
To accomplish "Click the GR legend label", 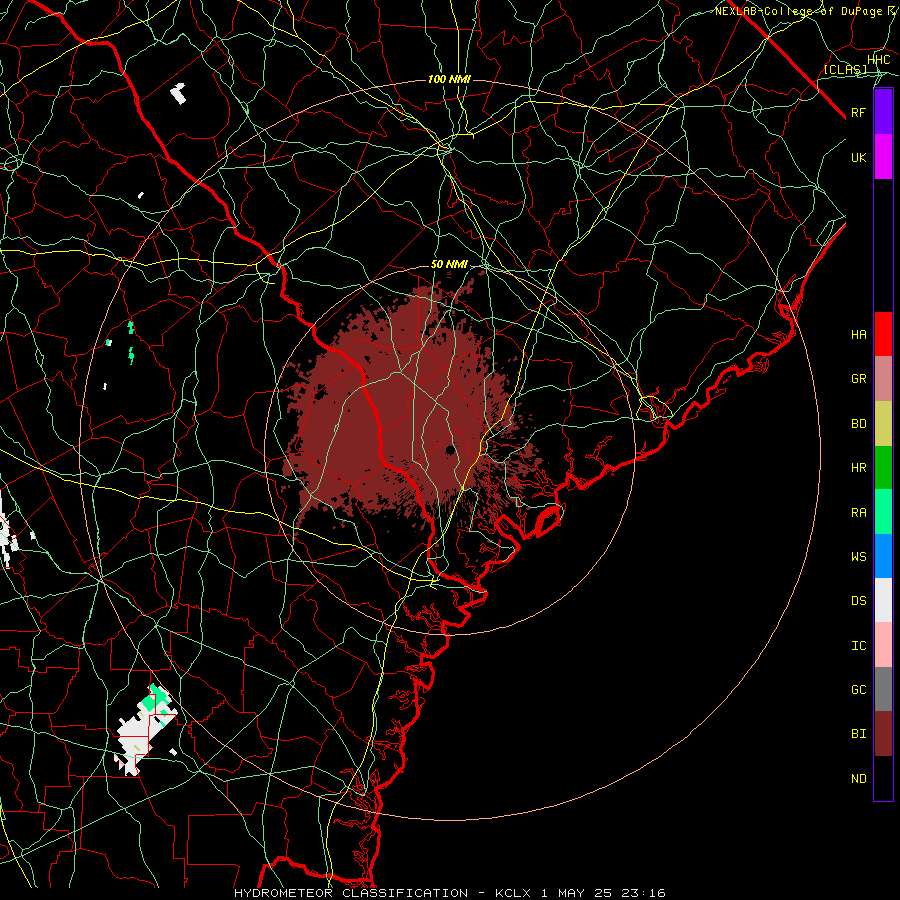I will click(x=858, y=379).
